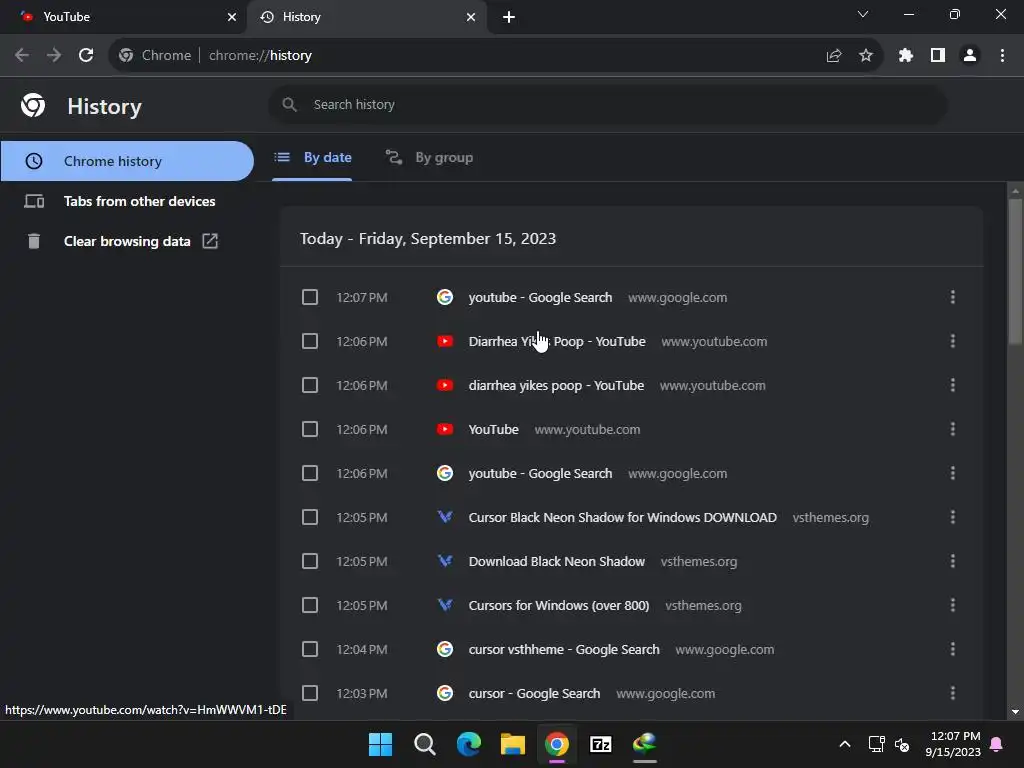
Task: Click the muted volume tray icon
Action: (902, 744)
